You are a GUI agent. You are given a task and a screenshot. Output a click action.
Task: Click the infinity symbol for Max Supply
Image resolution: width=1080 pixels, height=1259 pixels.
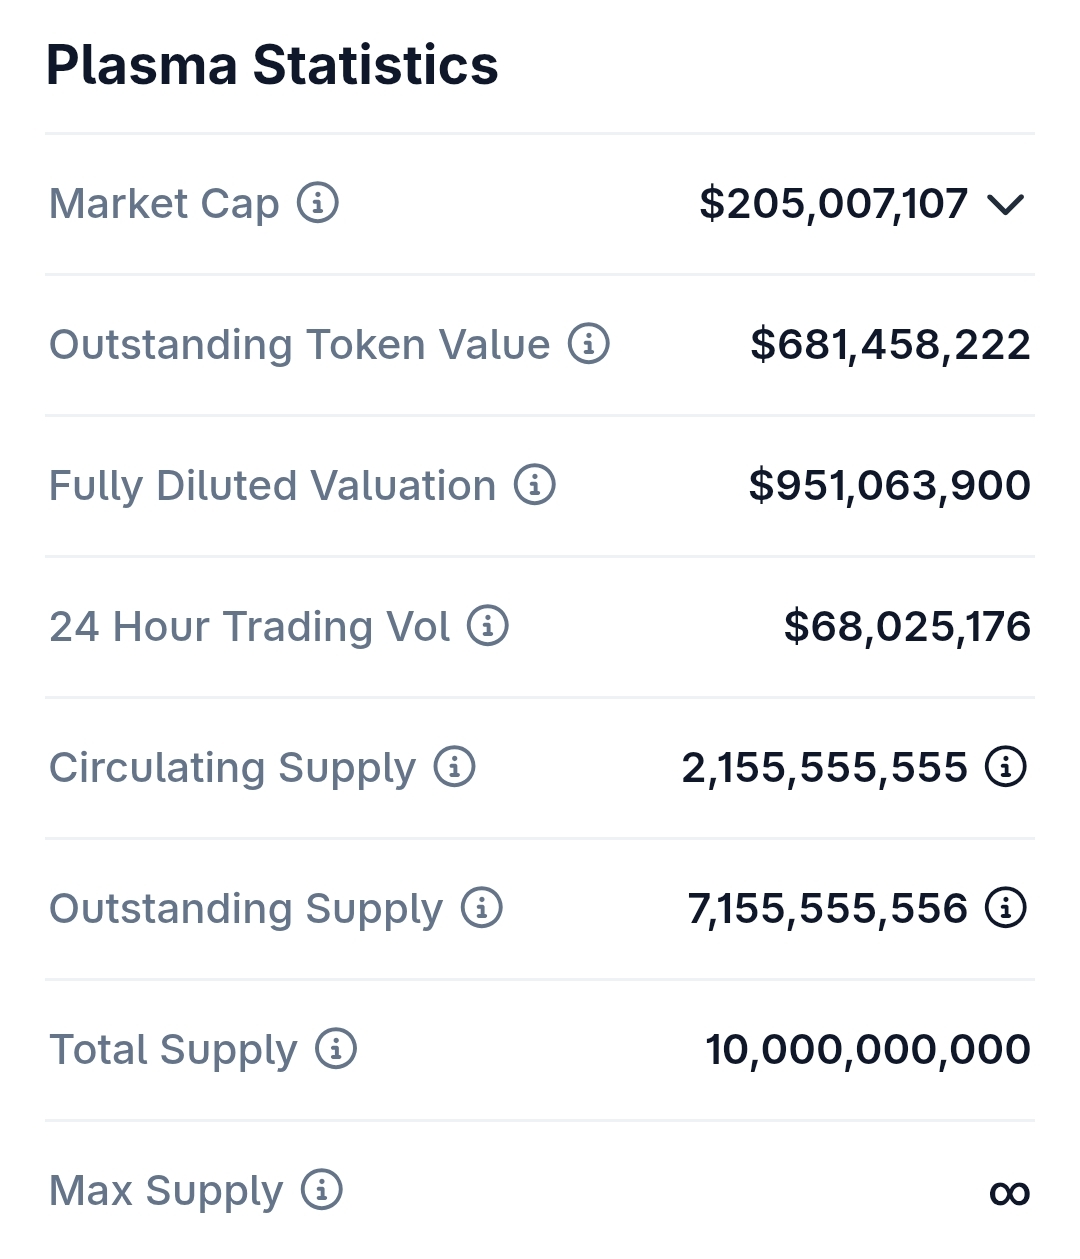pos(1009,1192)
